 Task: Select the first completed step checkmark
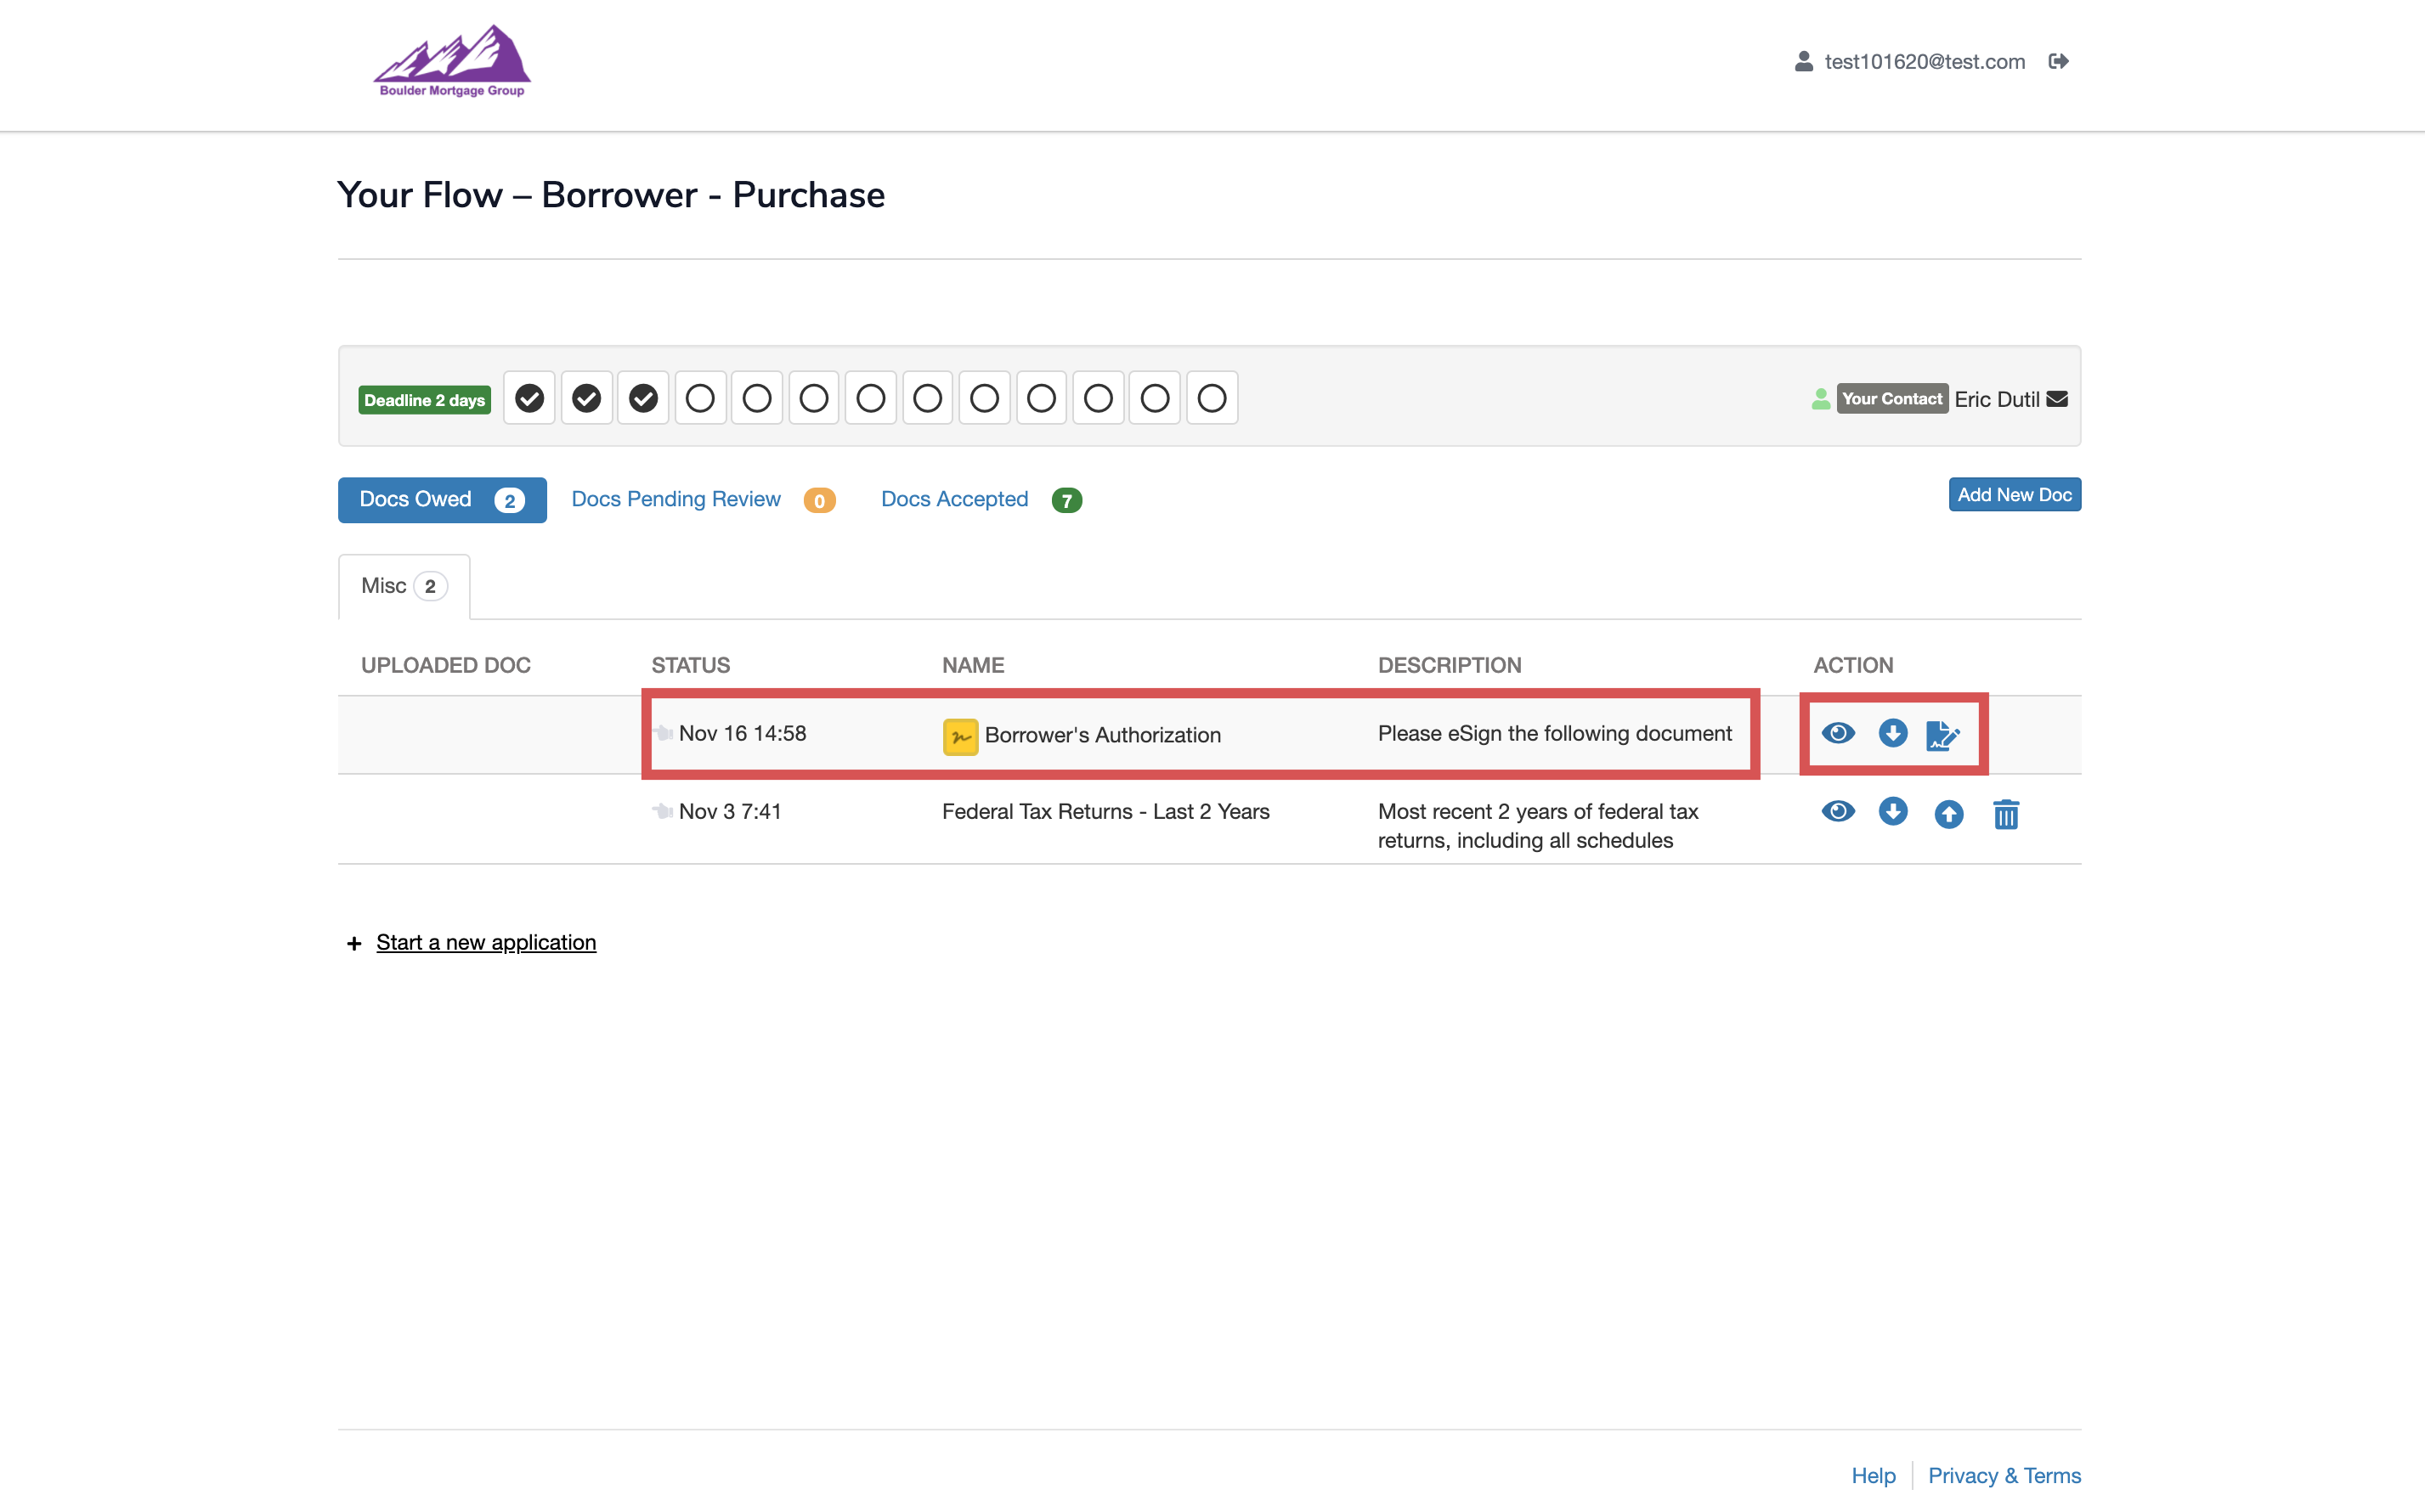pos(529,398)
